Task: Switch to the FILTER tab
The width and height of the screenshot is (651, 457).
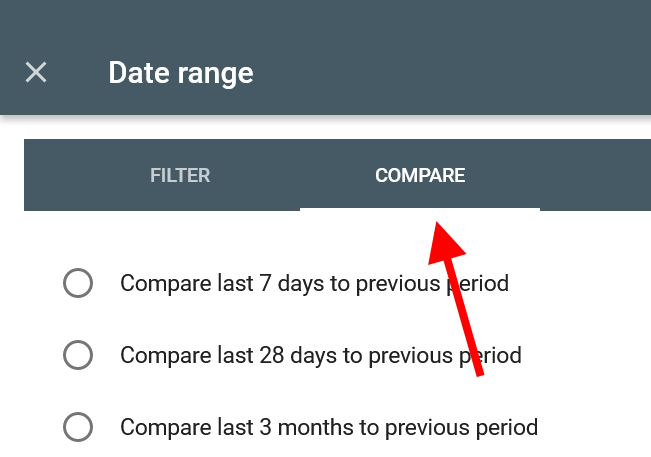Action: pyautogui.click(x=180, y=175)
